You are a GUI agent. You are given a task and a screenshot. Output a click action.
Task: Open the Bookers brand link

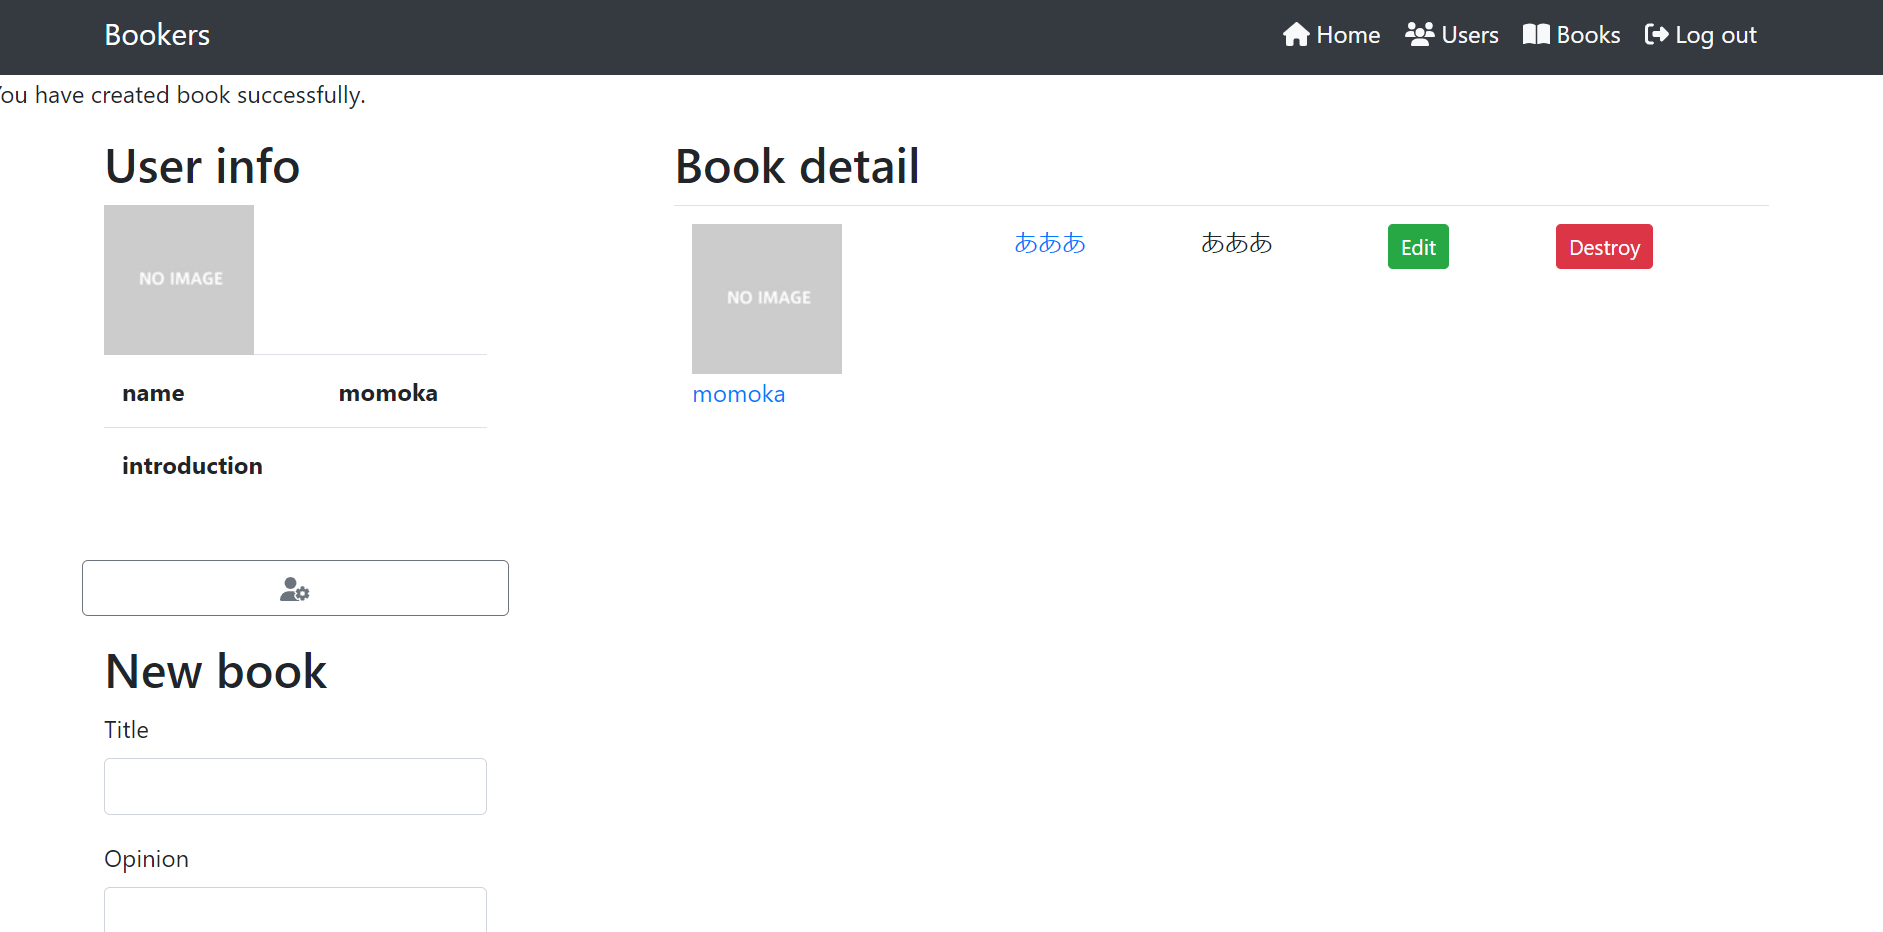(157, 35)
